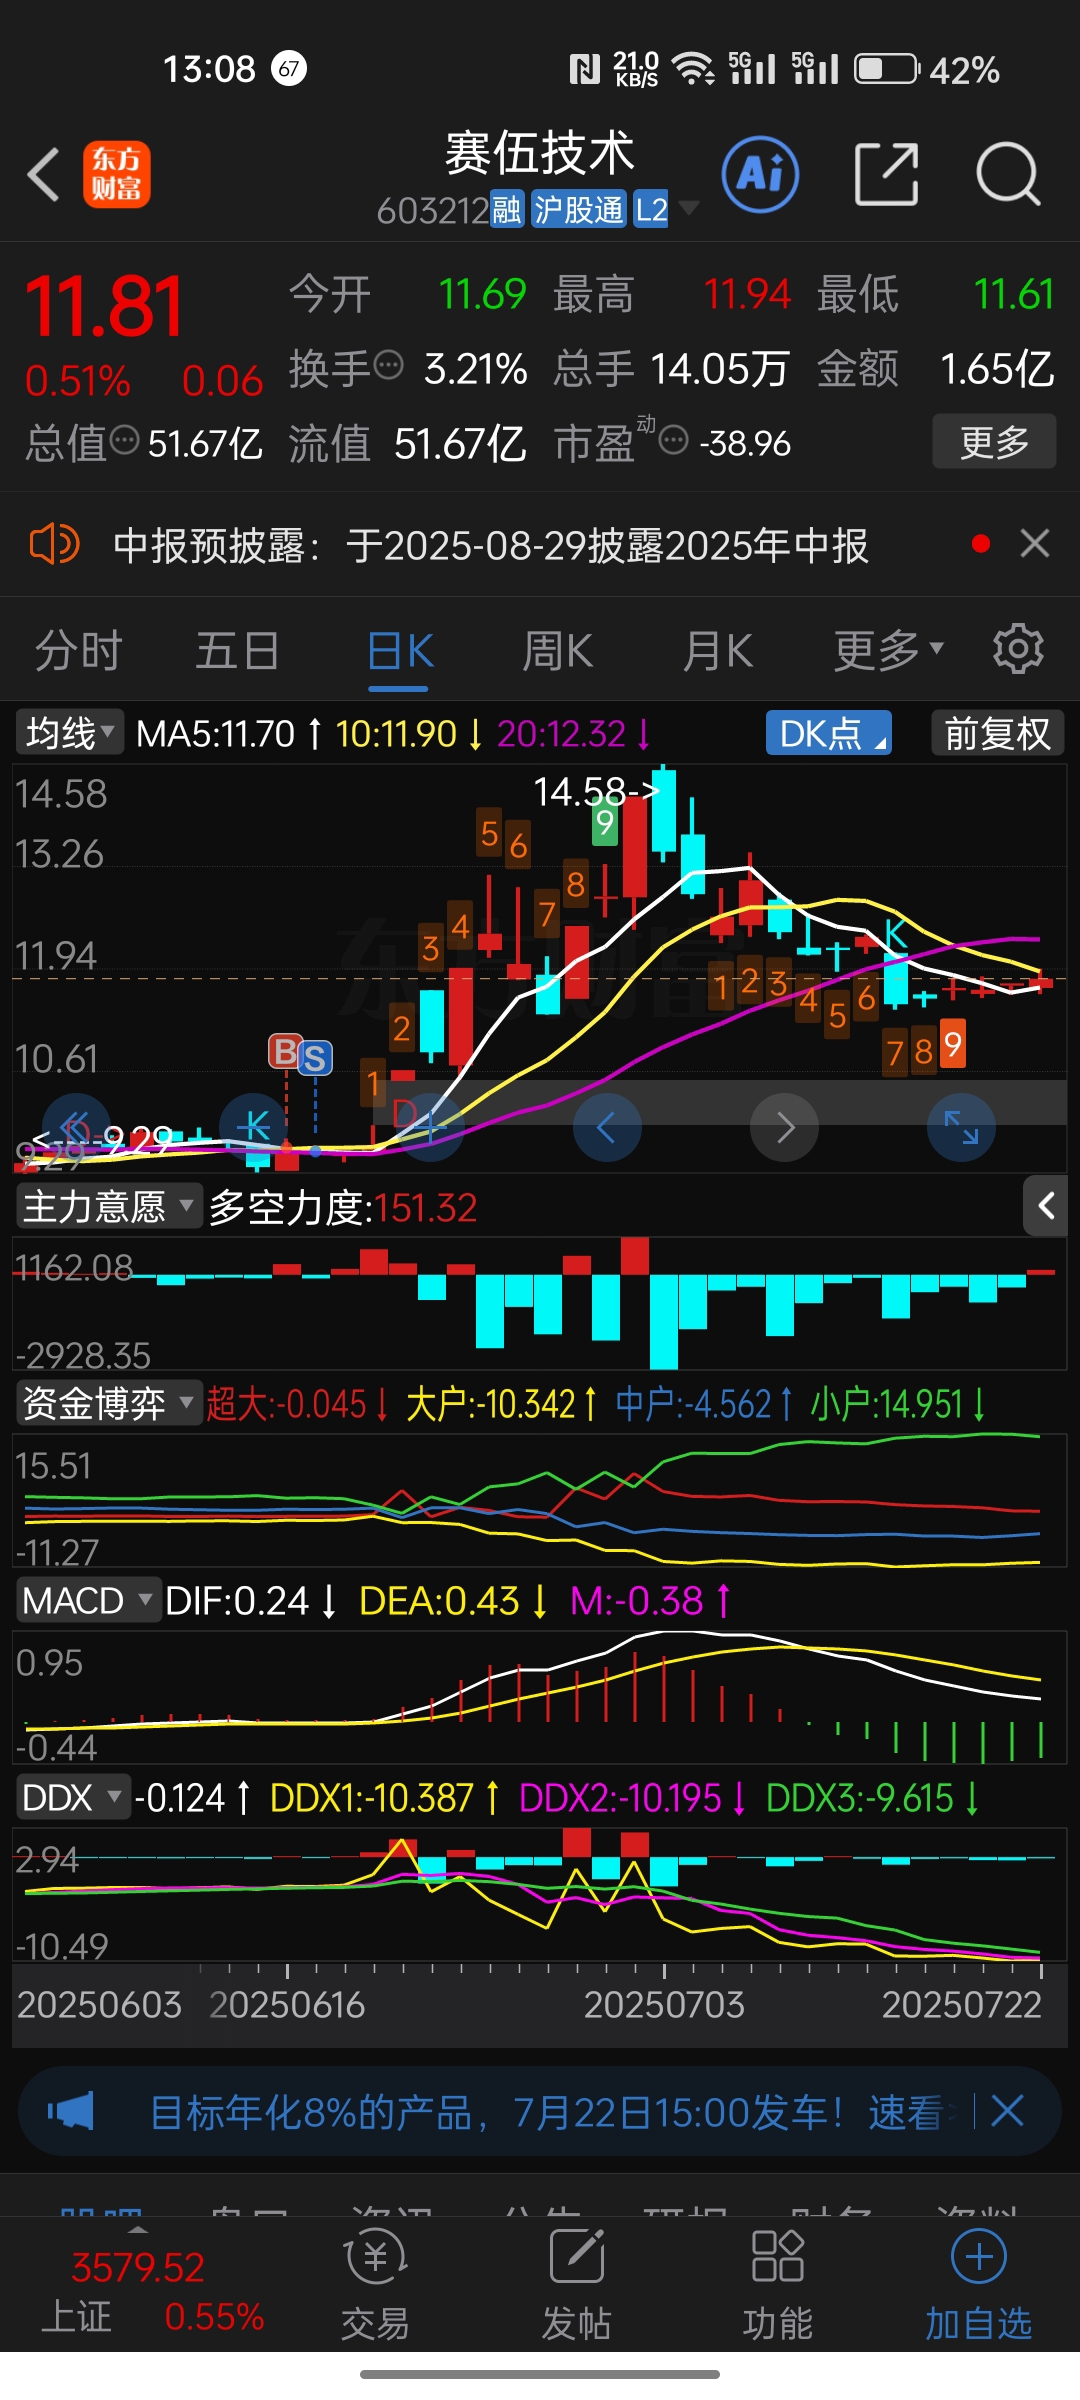
Task: Tap the 市盈 info smiley icon
Action: (674, 439)
